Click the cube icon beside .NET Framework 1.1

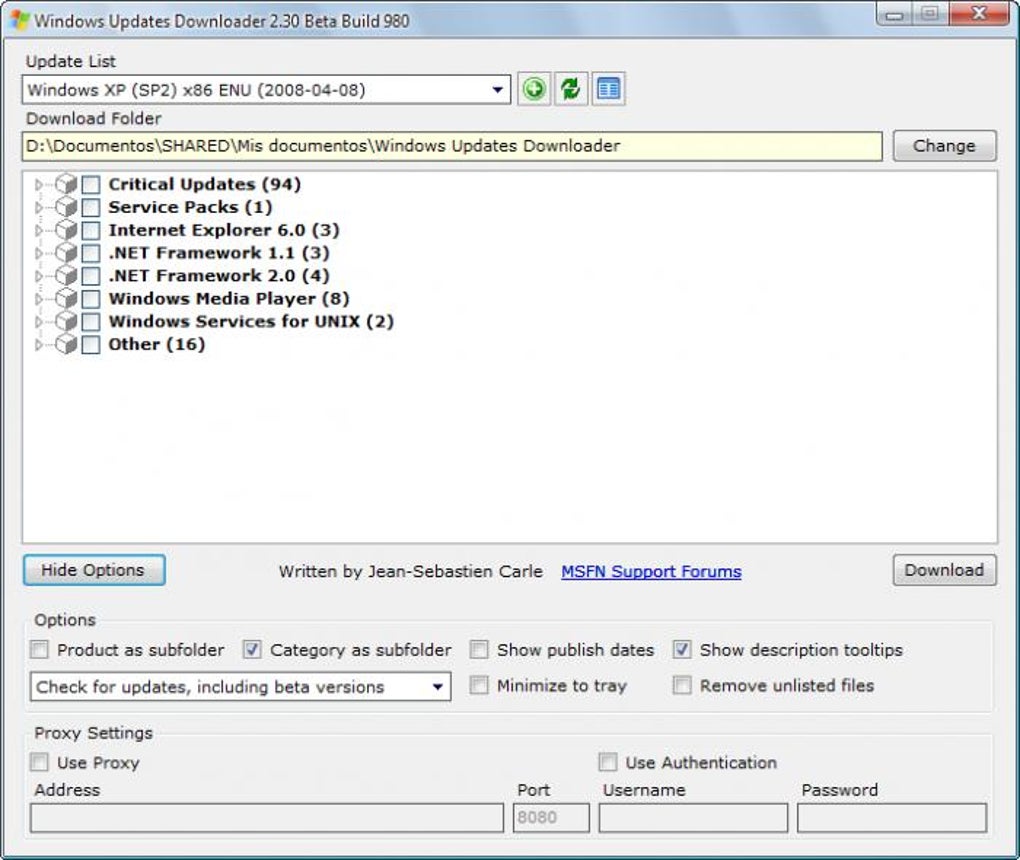(x=66, y=252)
